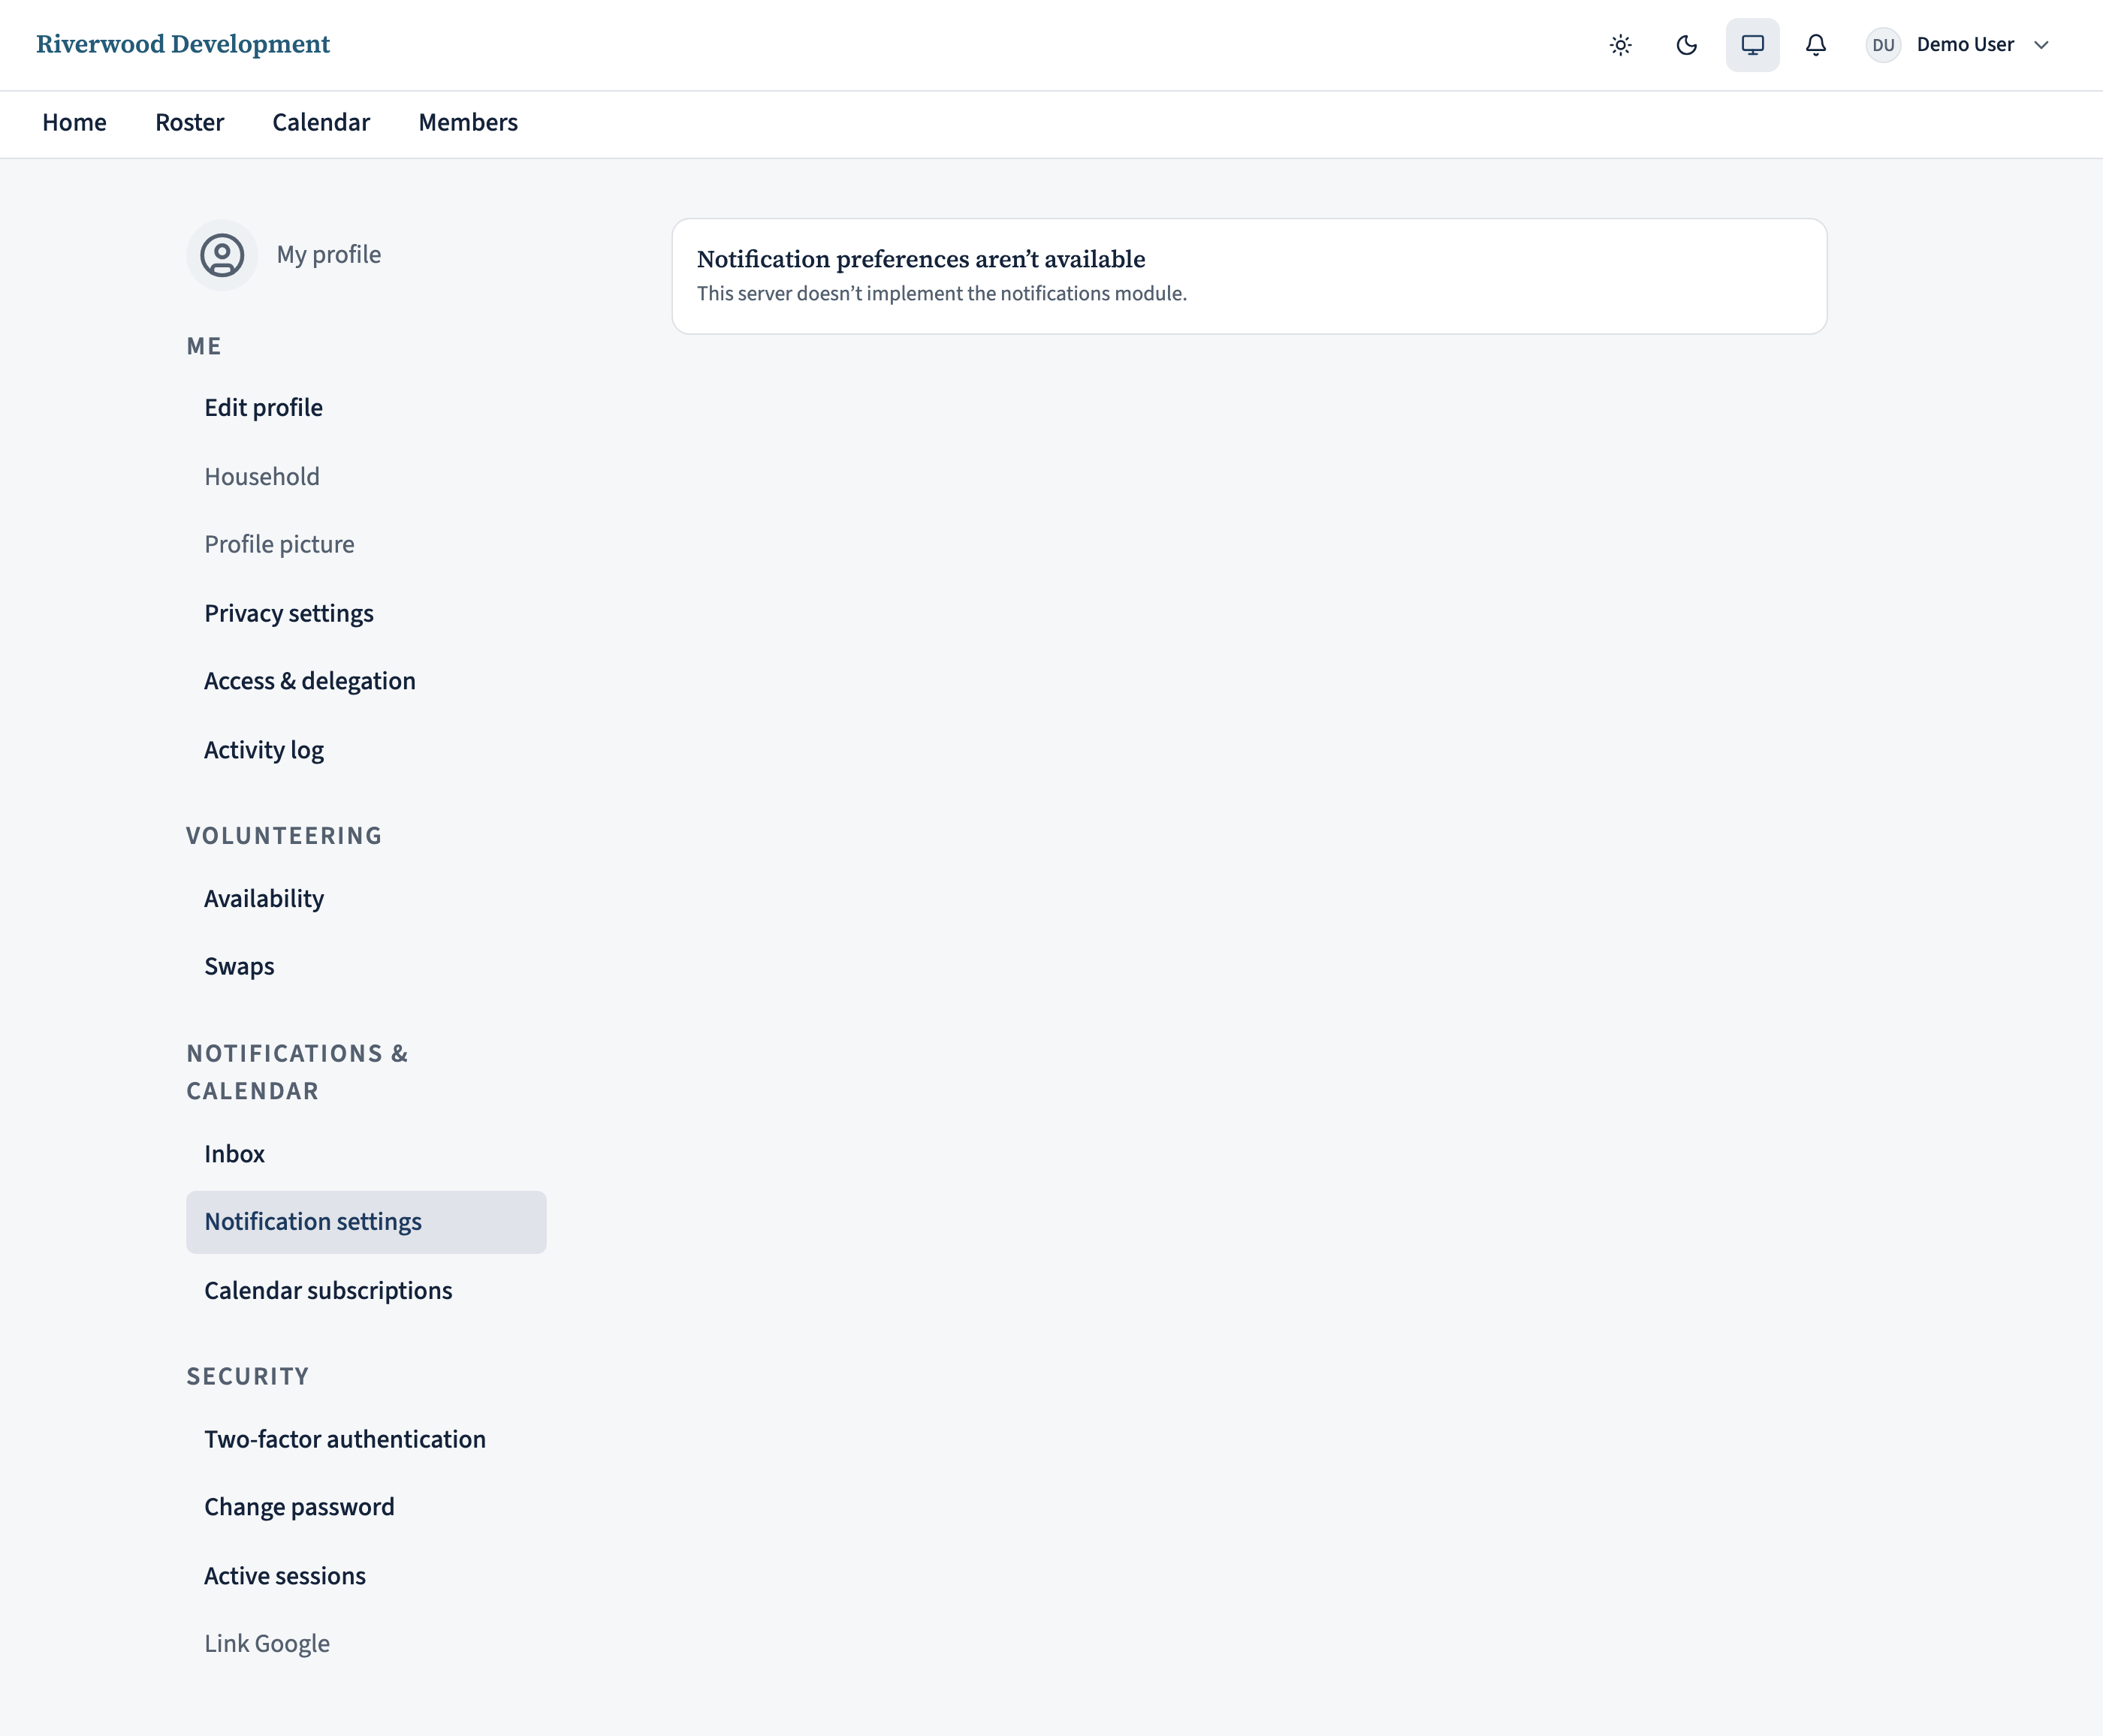
Task: Open the Calendar navigation item
Action: pos(321,122)
